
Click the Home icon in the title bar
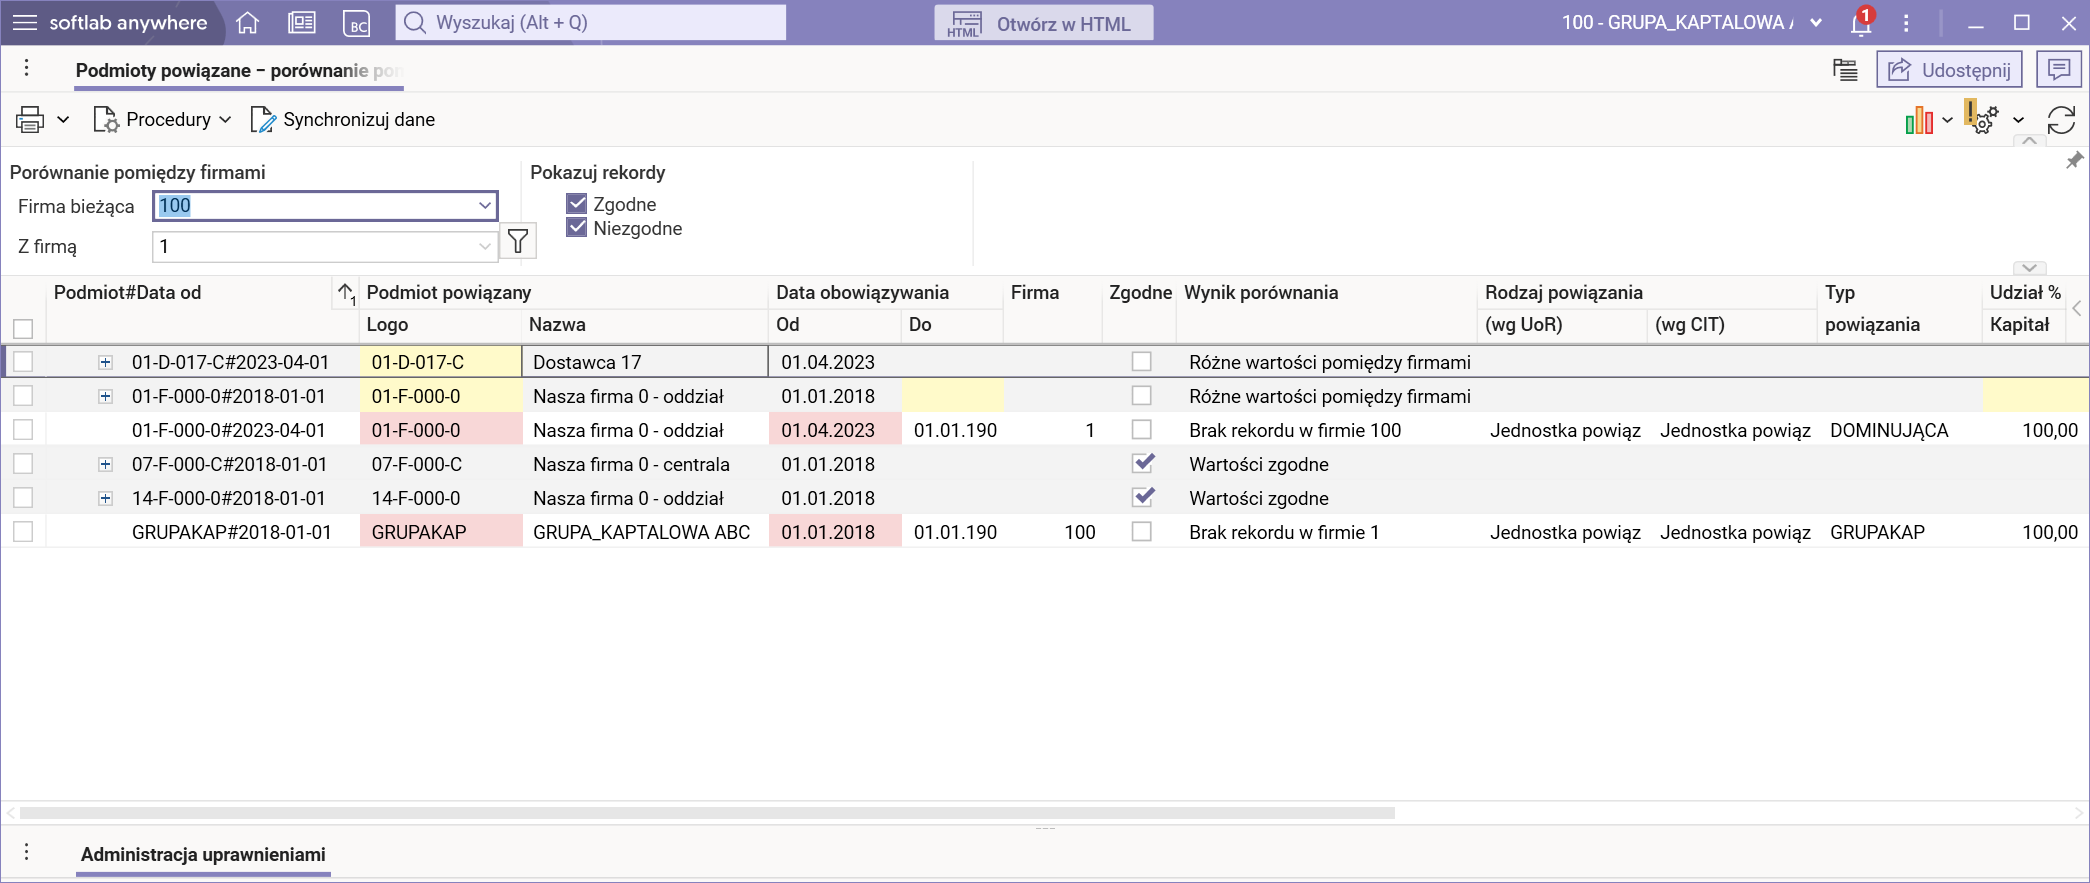coord(248,23)
